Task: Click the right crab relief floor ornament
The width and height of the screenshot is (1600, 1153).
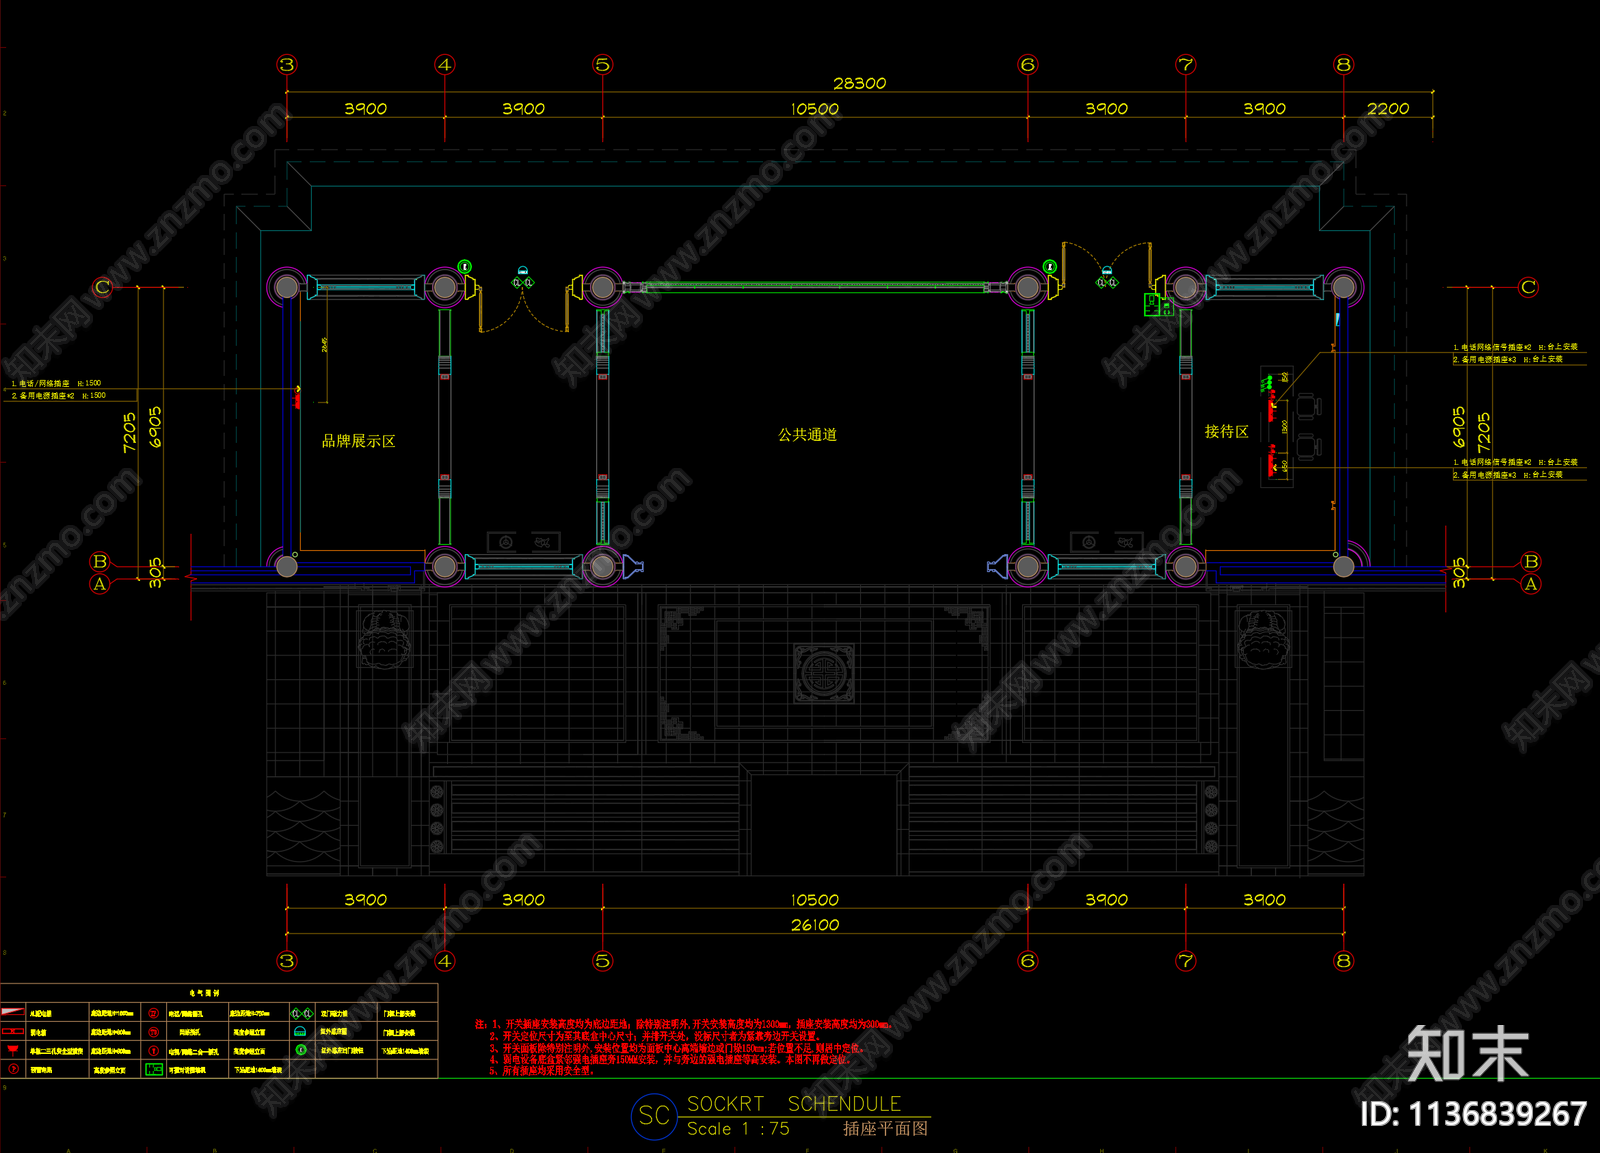Action: point(1264,640)
